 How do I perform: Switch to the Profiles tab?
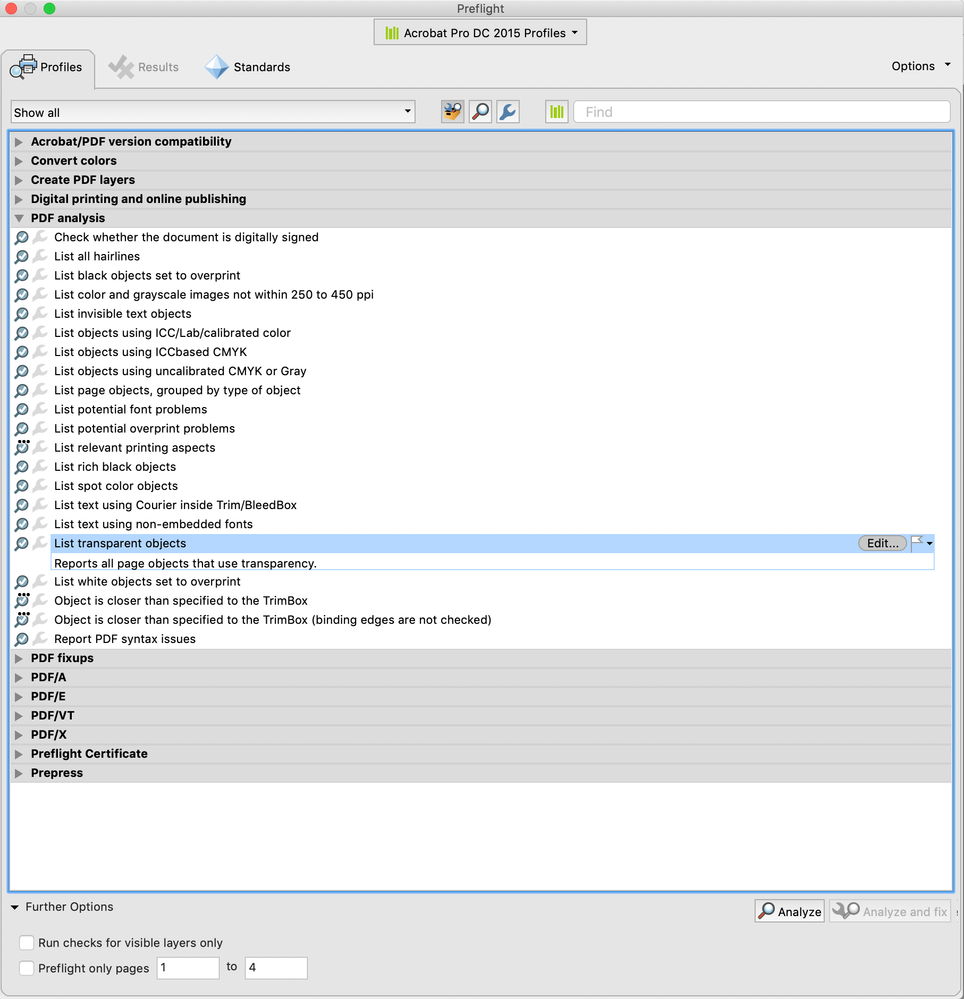pyautogui.click(x=48, y=67)
